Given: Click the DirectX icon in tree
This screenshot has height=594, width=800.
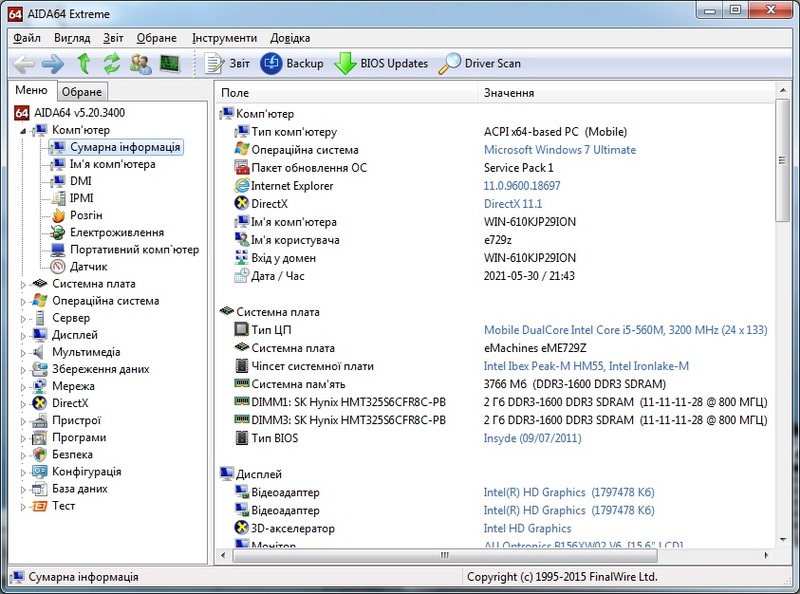Looking at the screenshot, I should tap(40, 403).
